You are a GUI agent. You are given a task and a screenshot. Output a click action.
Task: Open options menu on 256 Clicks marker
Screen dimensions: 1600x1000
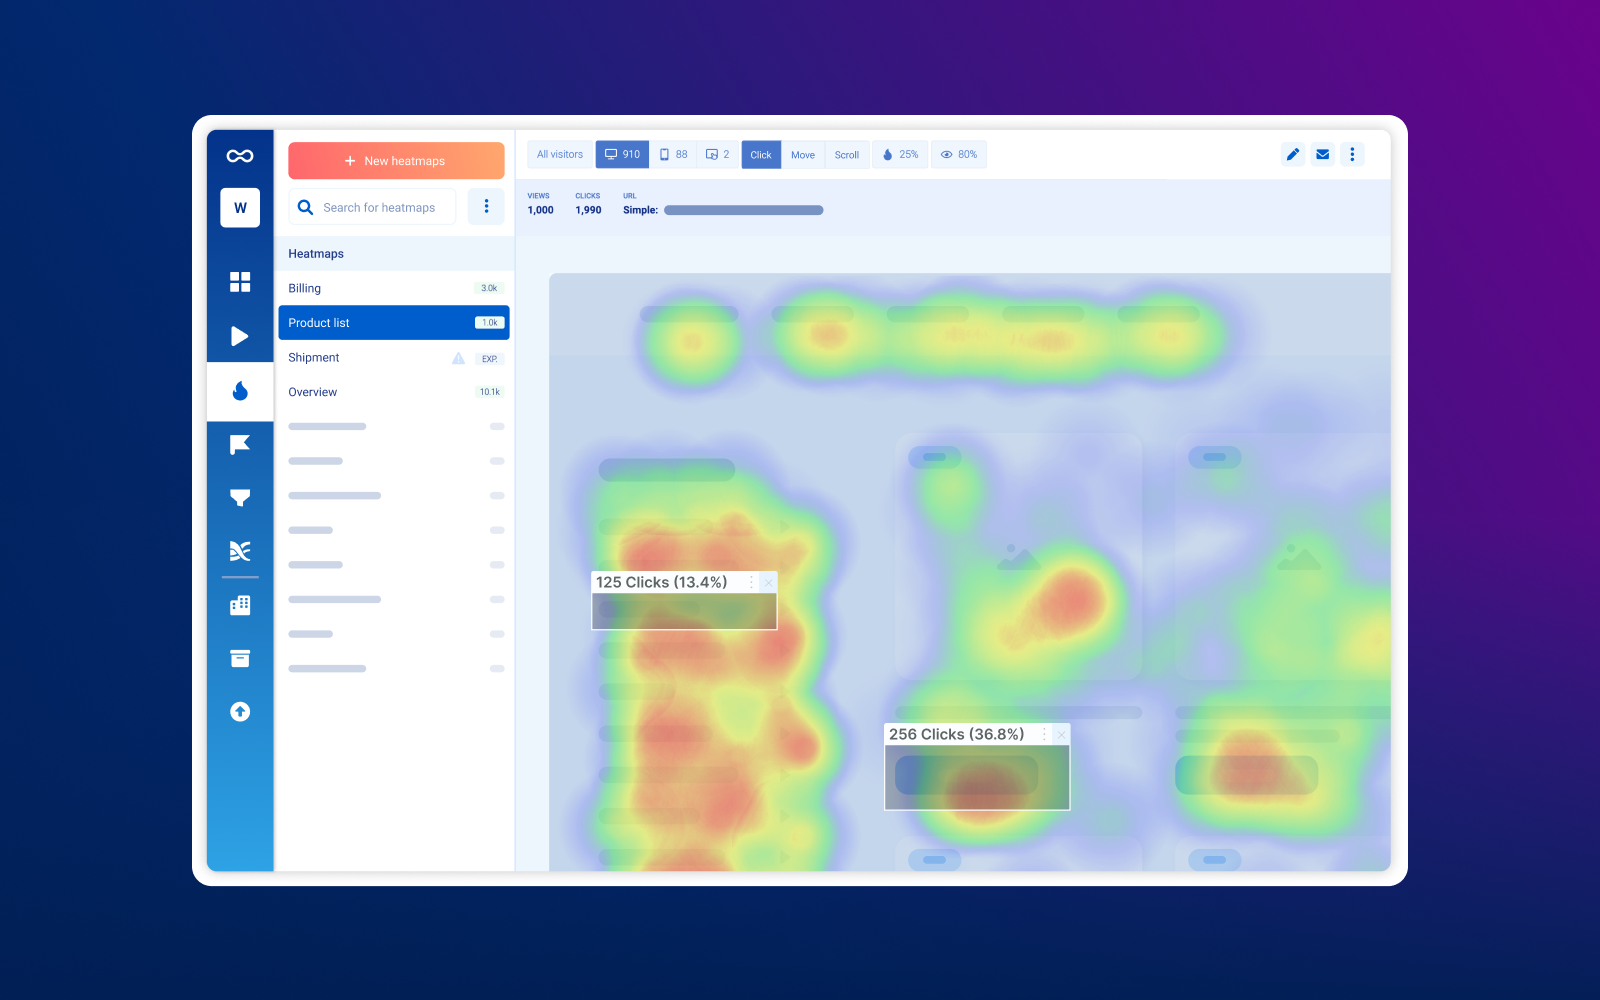click(x=1044, y=734)
